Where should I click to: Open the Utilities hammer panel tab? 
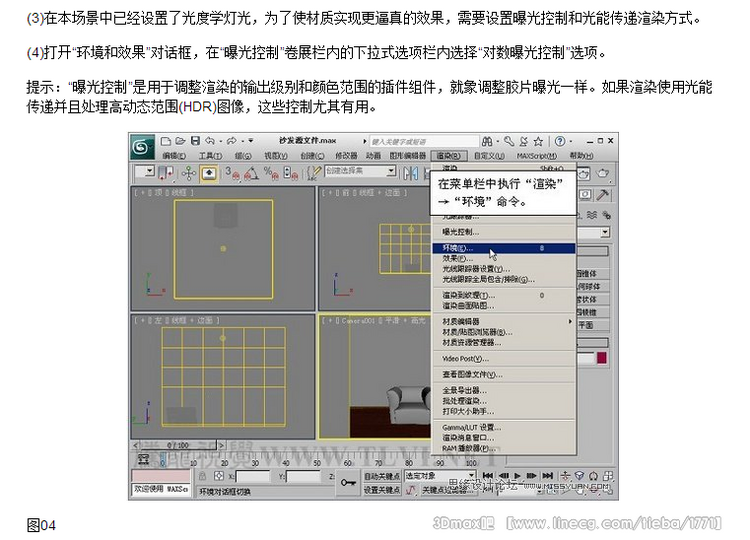tap(603, 195)
